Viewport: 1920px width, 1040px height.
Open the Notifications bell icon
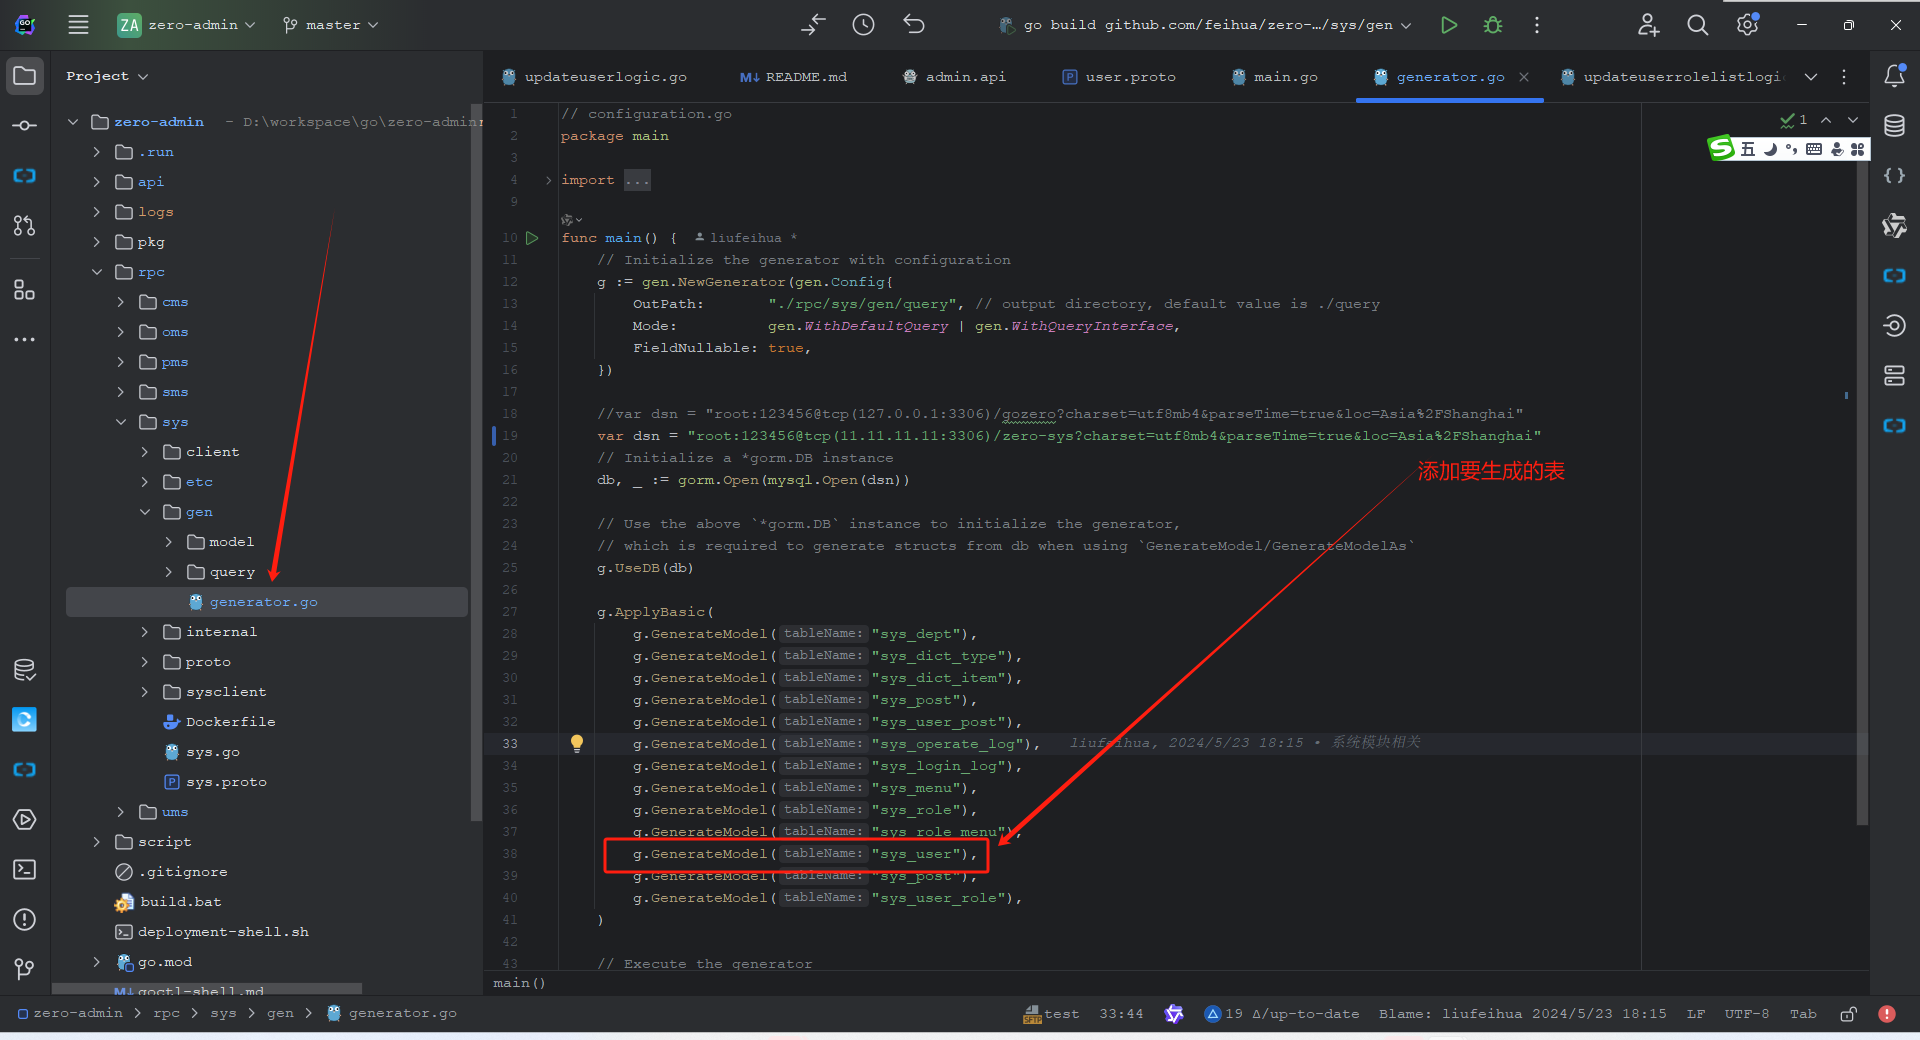click(x=1894, y=76)
